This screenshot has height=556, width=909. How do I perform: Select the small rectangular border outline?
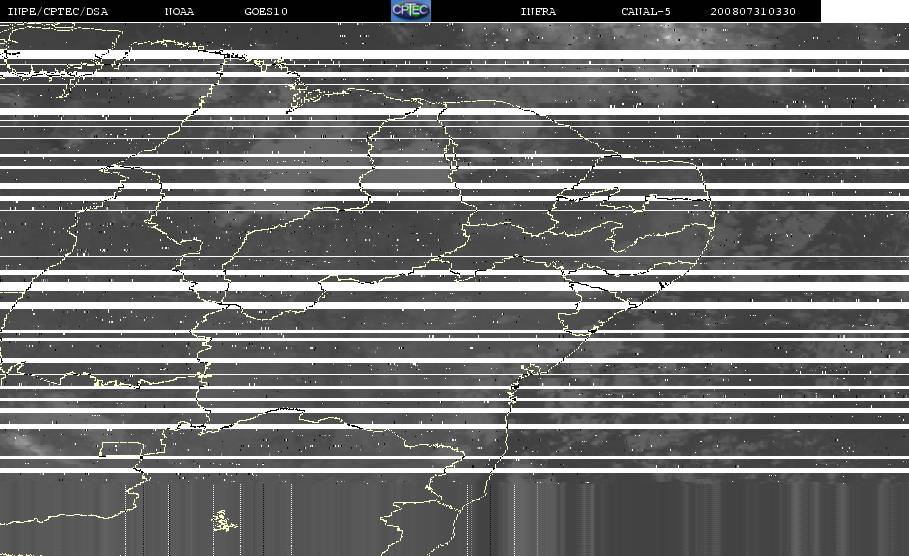coord(122,449)
